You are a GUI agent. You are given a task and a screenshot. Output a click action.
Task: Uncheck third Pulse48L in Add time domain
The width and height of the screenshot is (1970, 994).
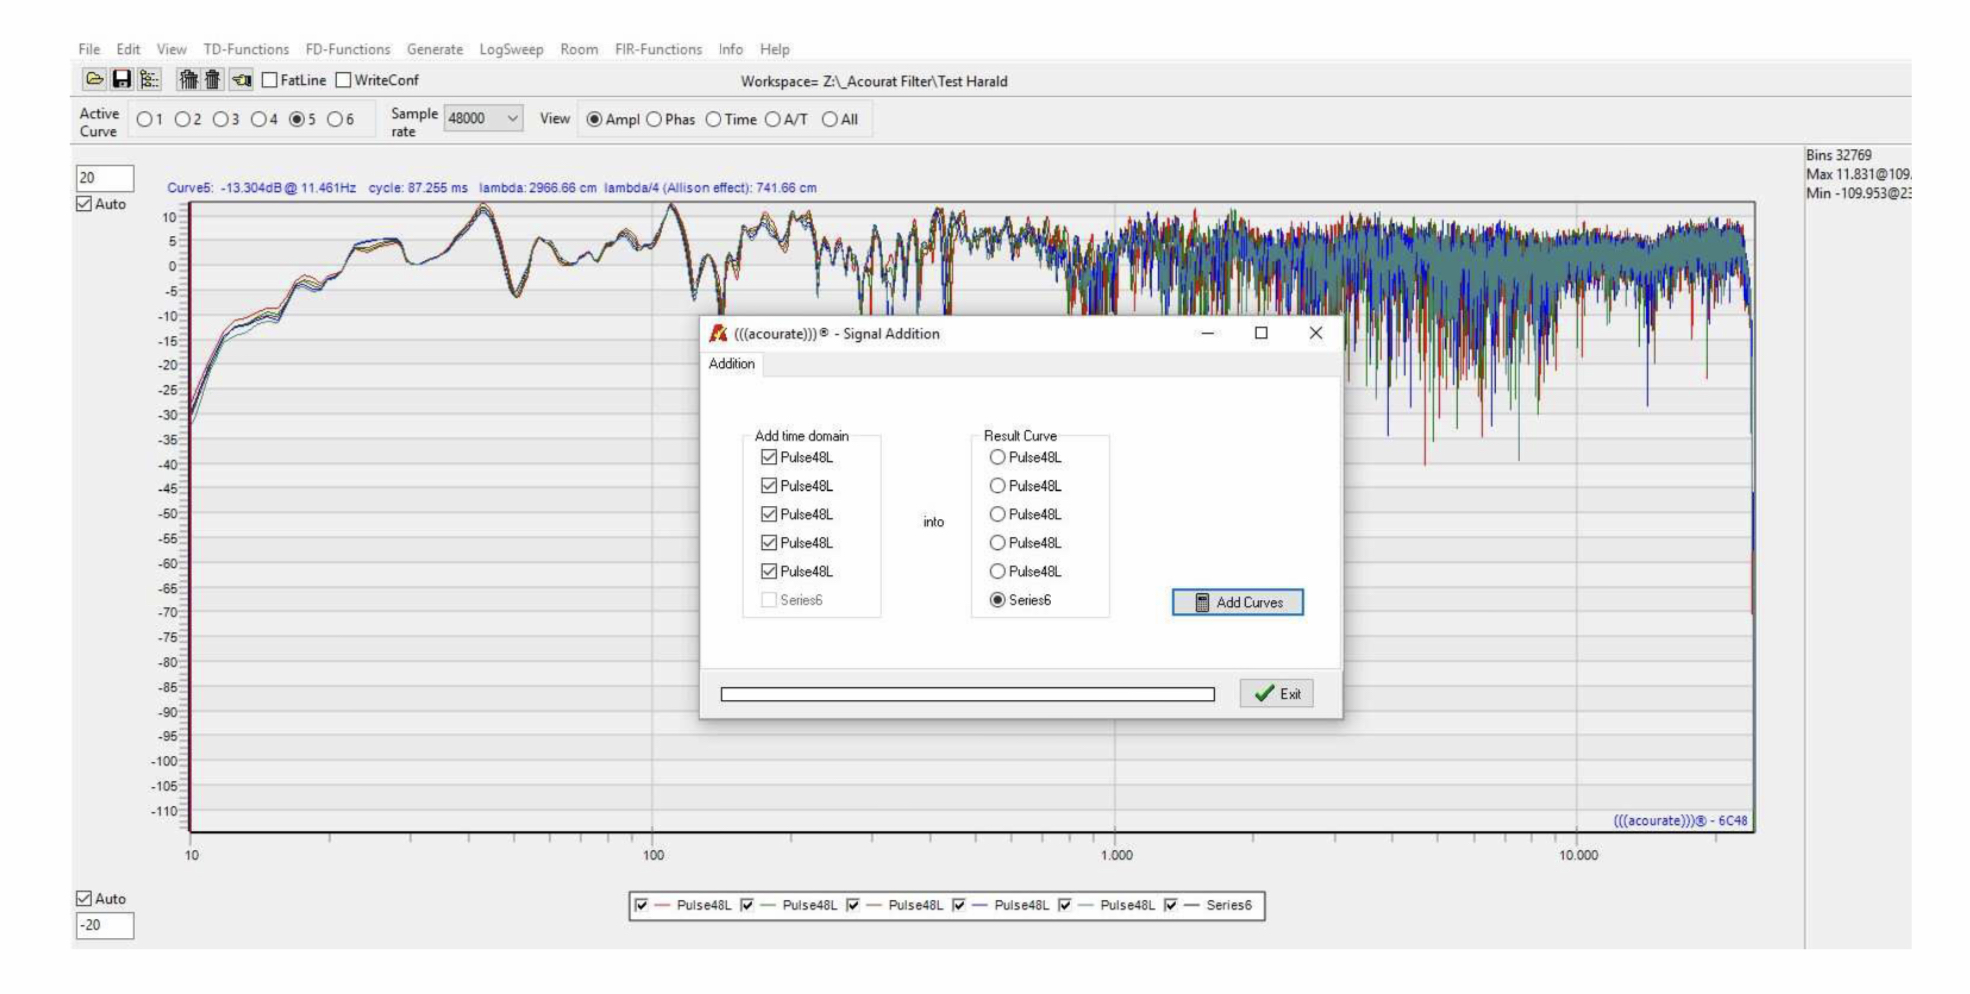point(768,514)
